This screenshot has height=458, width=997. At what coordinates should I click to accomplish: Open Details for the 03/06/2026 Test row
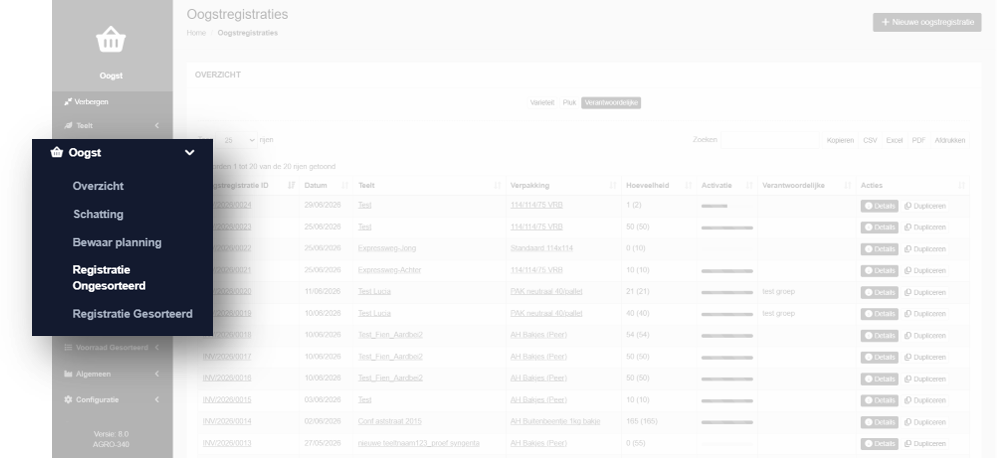pos(879,401)
